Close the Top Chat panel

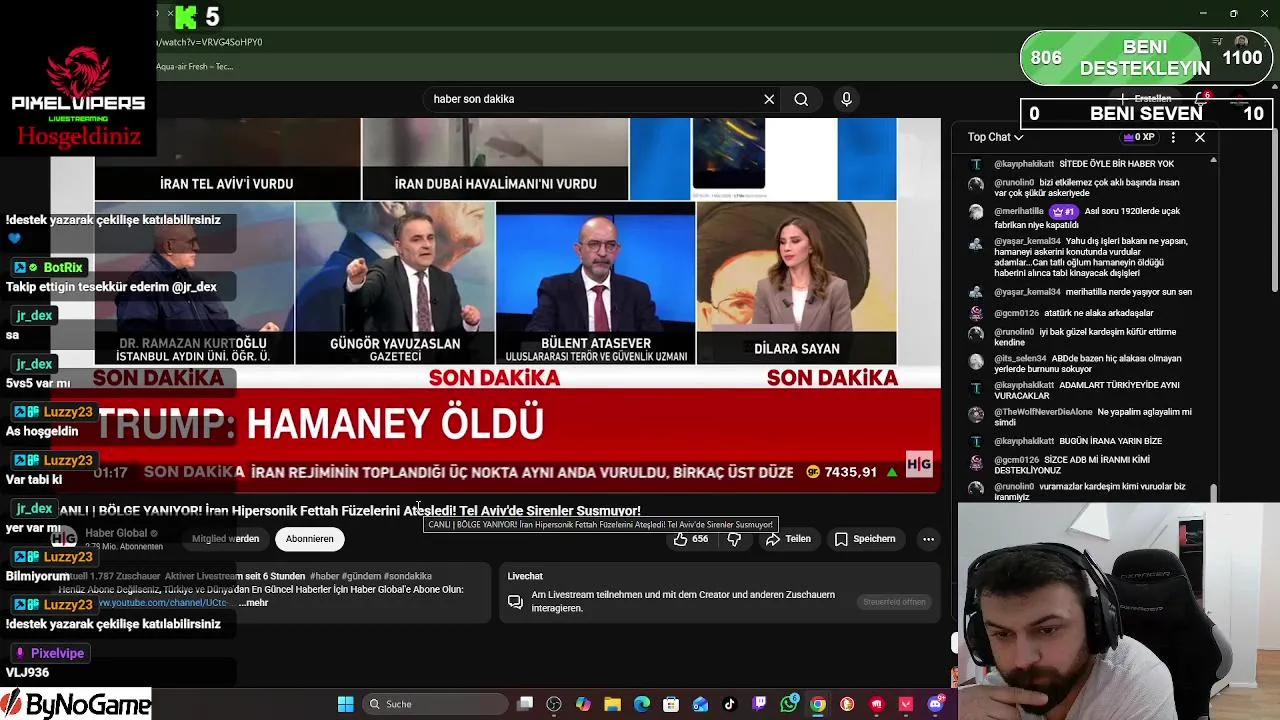[1200, 137]
